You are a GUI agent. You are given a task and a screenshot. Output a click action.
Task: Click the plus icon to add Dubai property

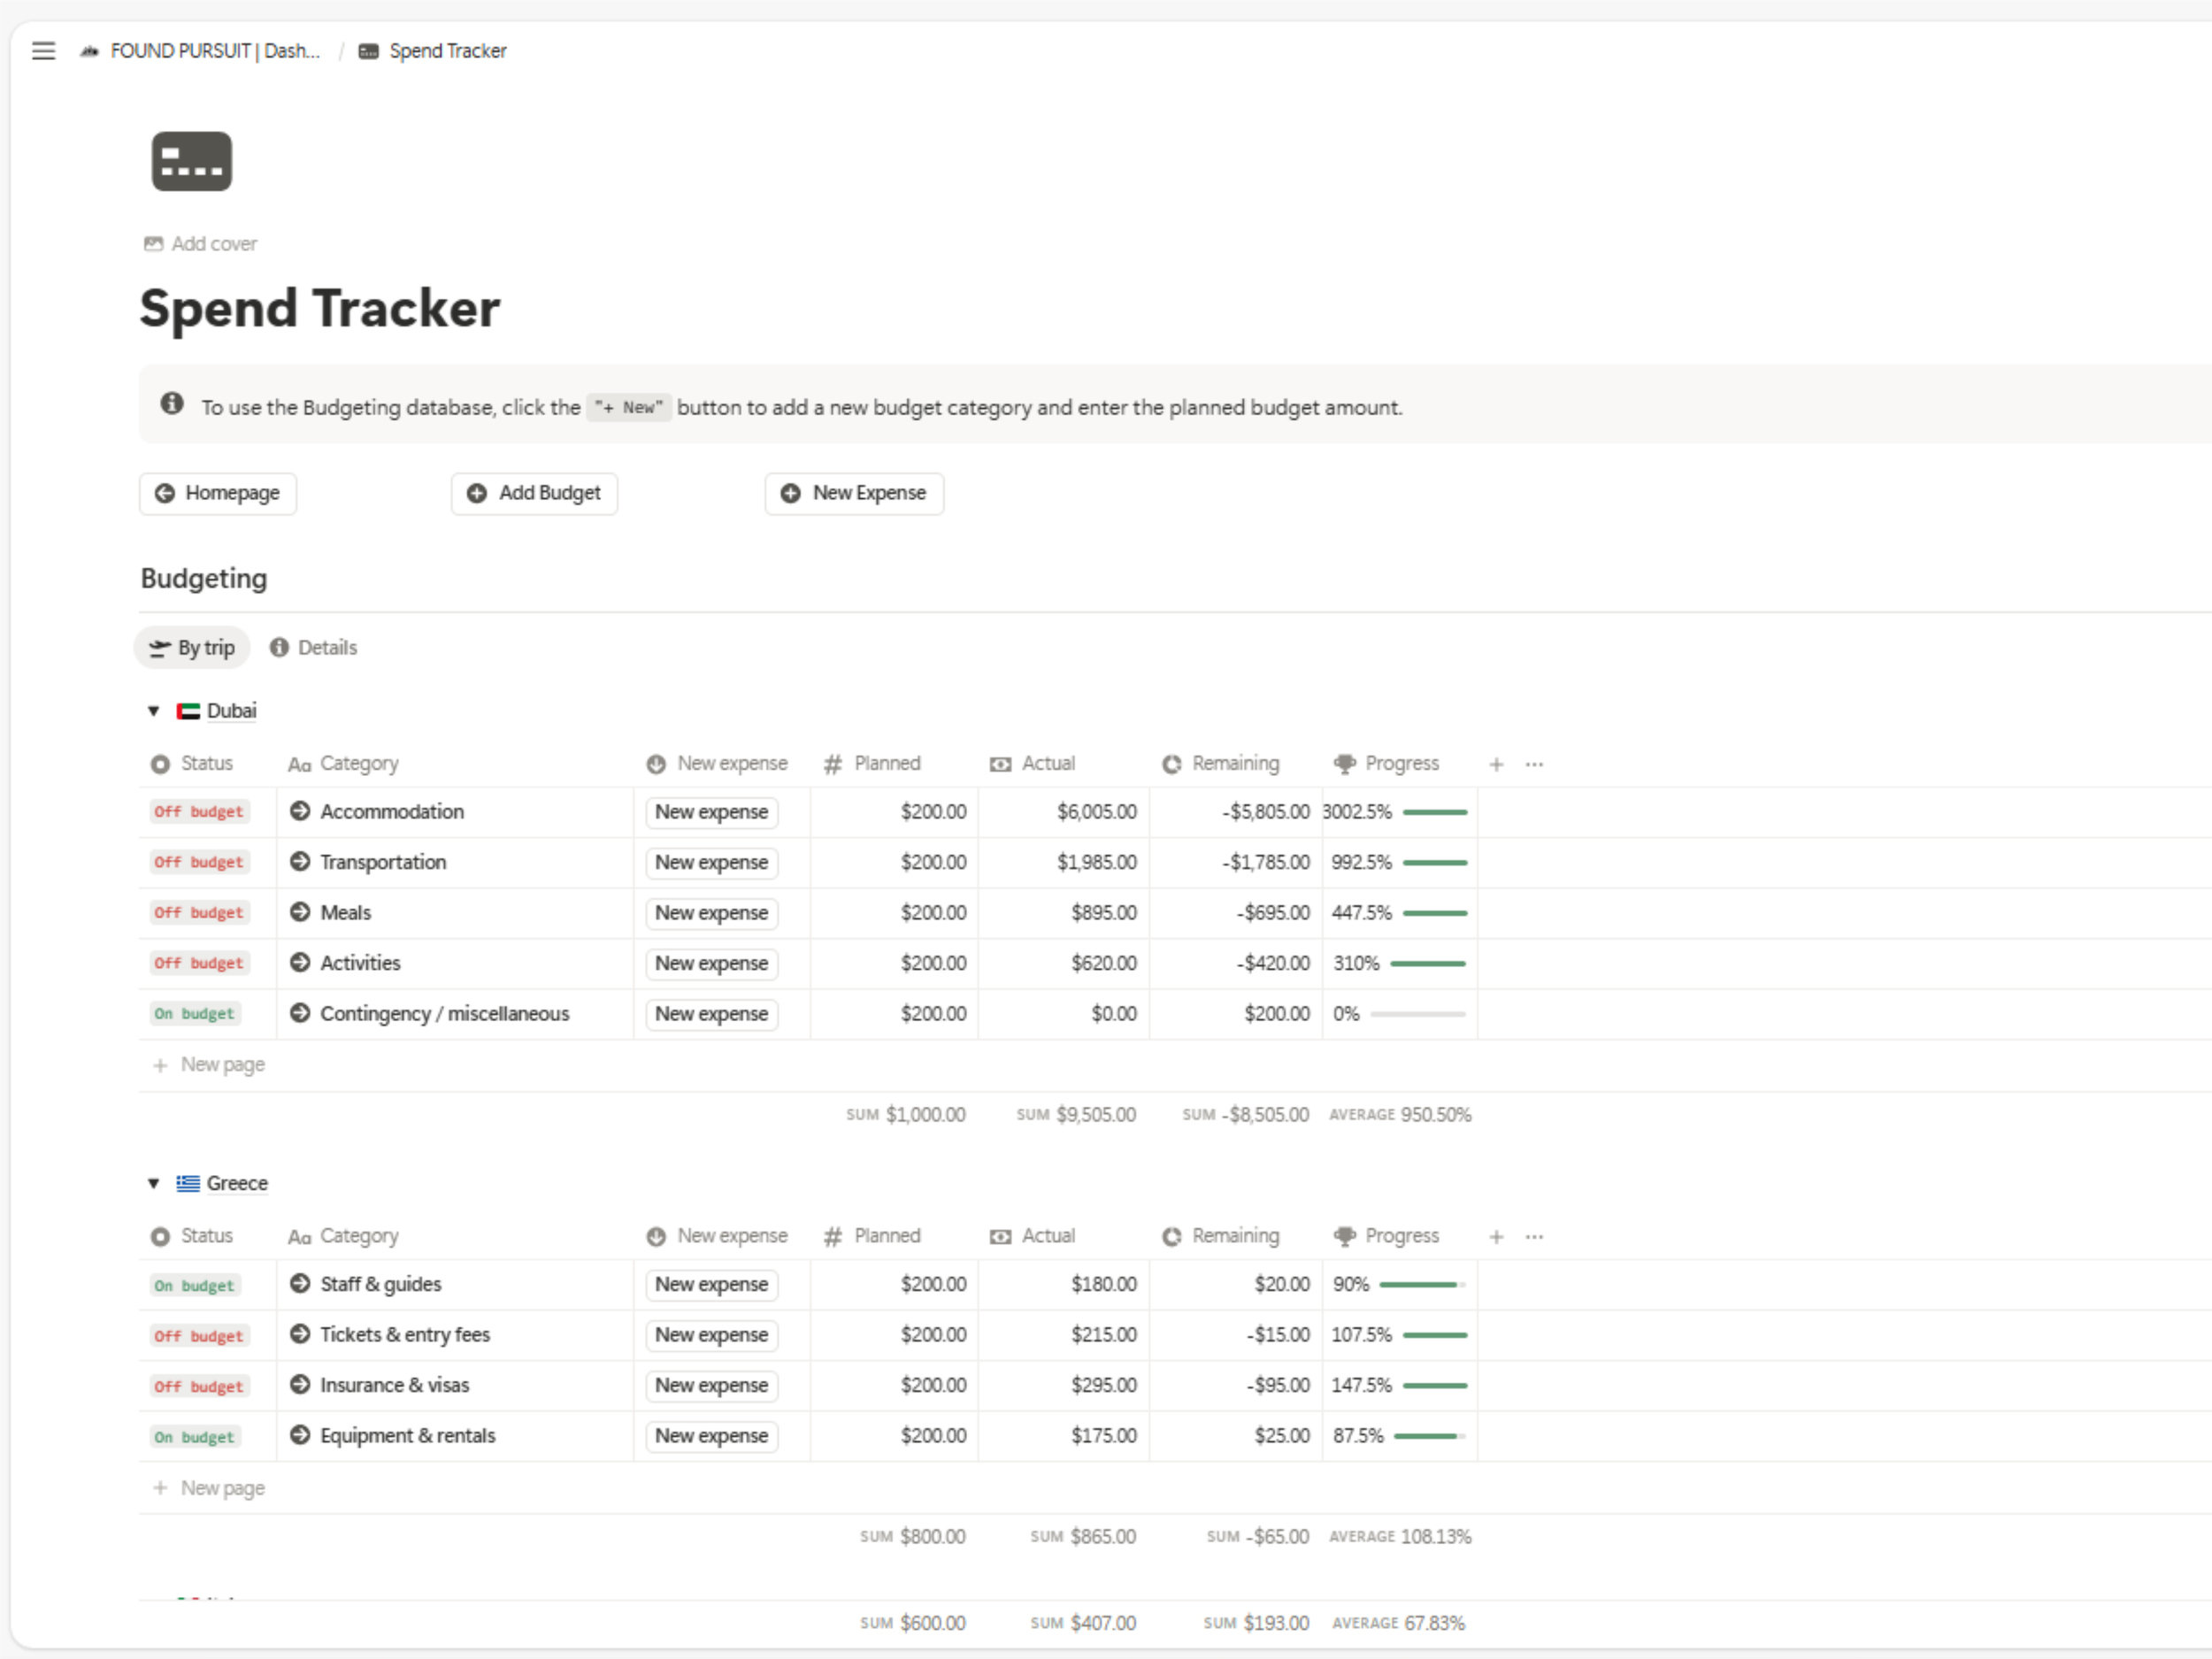pyautogui.click(x=1496, y=764)
